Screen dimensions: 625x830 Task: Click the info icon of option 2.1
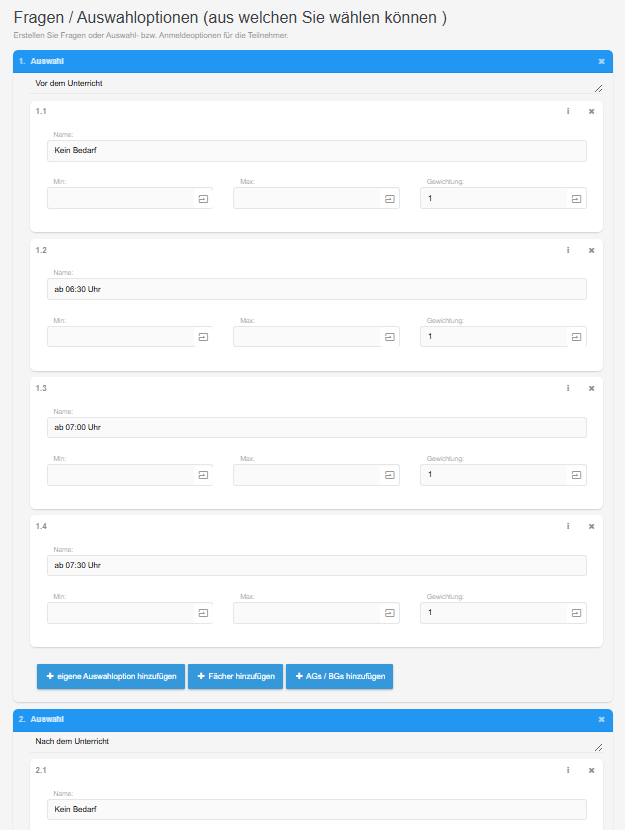point(568,770)
